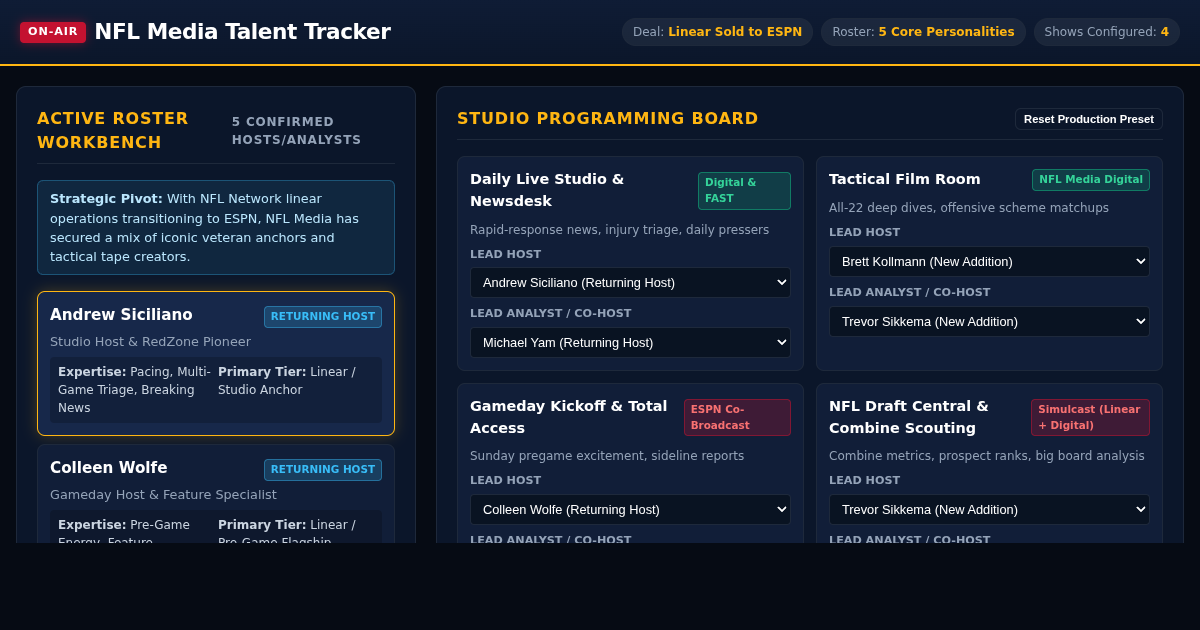Click the 5 Confirmed Hosts/Analysts label
Screen dimensions: 1200x630
point(297,131)
